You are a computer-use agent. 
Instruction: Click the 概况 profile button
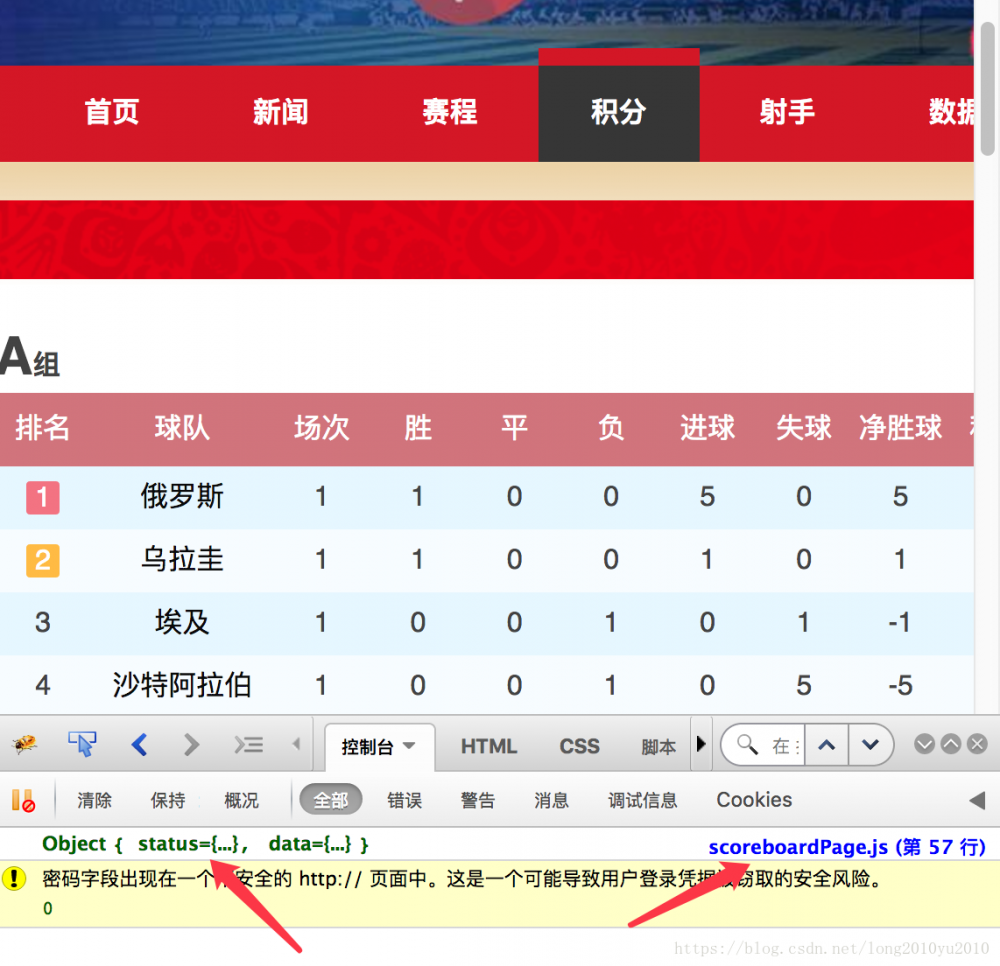(x=241, y=800)
